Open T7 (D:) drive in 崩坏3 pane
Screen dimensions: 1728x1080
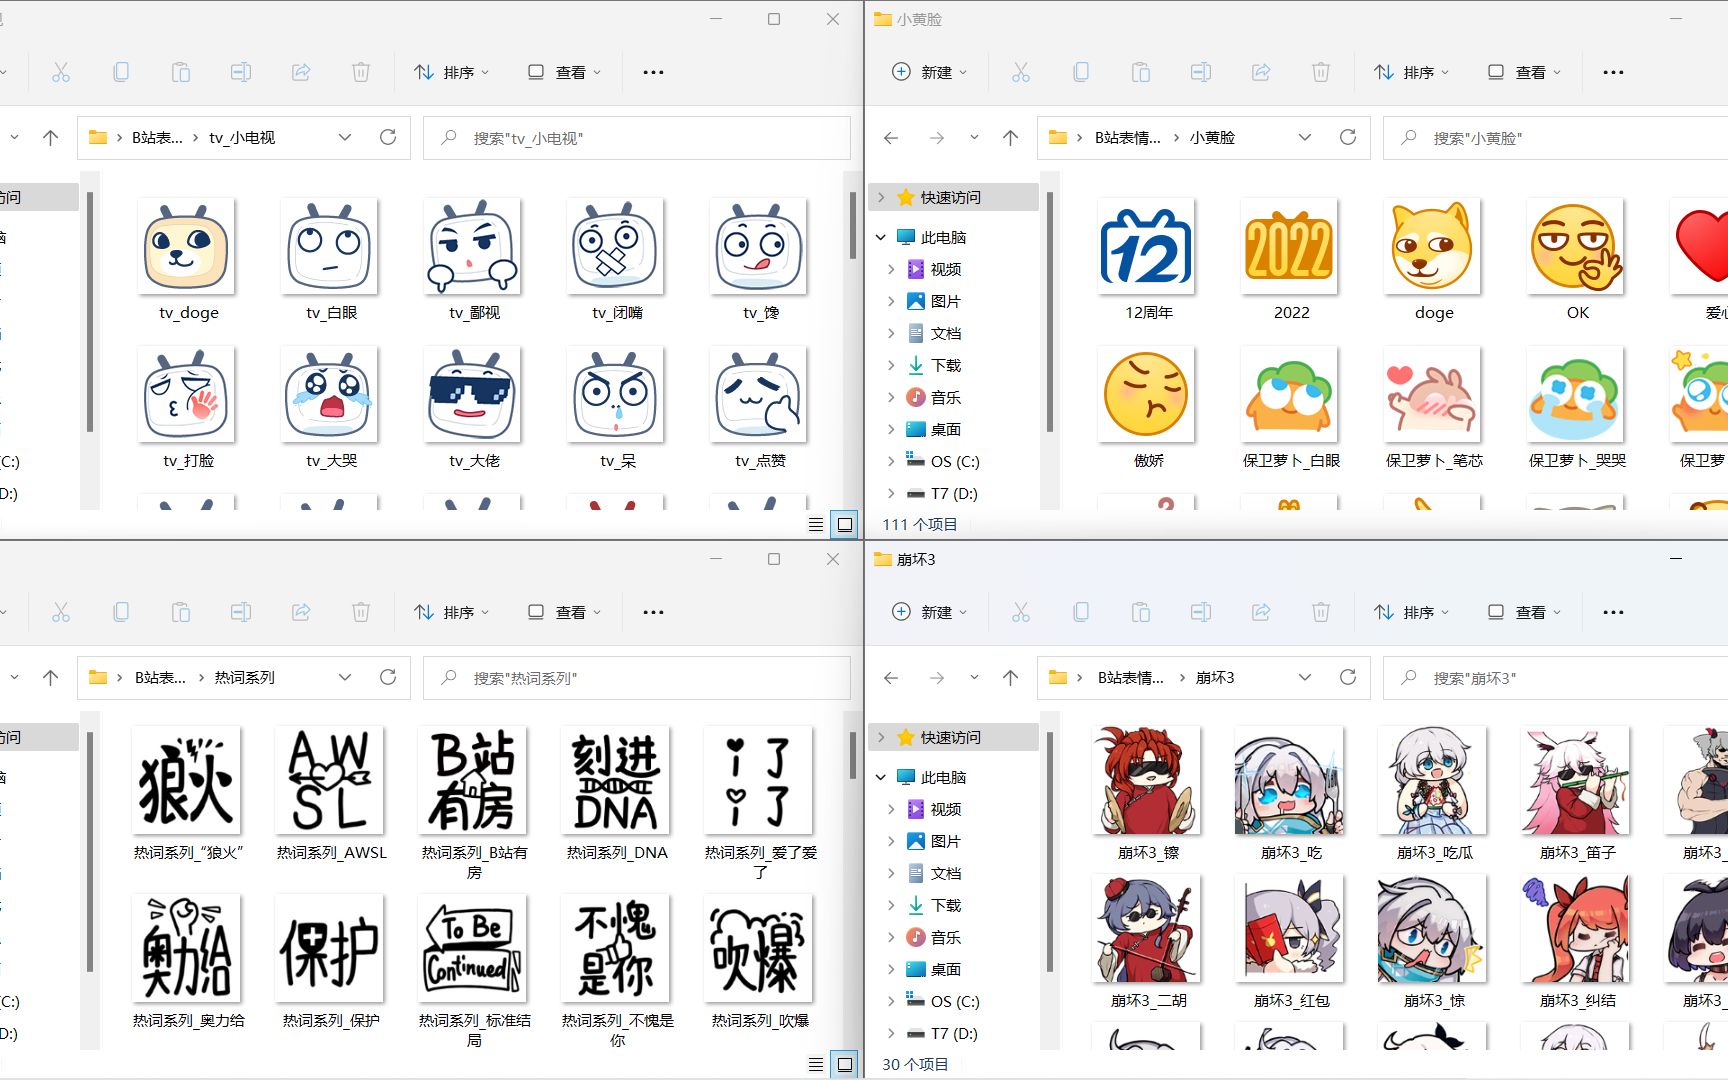(954, 1033)
